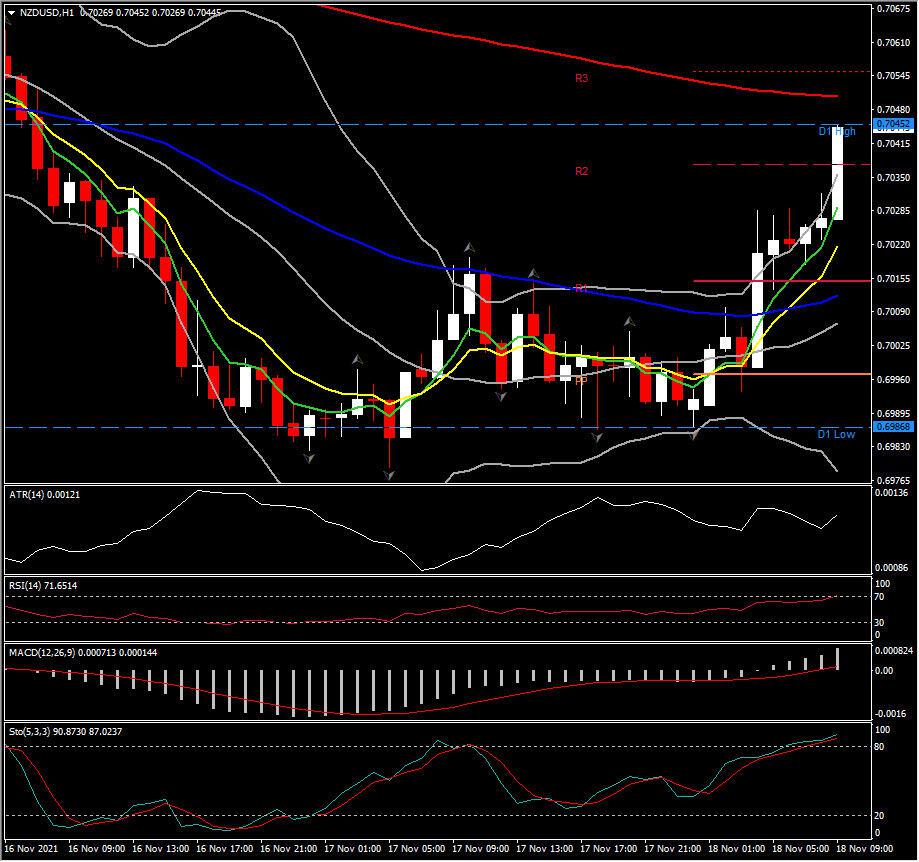Click the 0.70480 price scale value
The width and height of the screenshot is (919, 862).
point(893,110)
